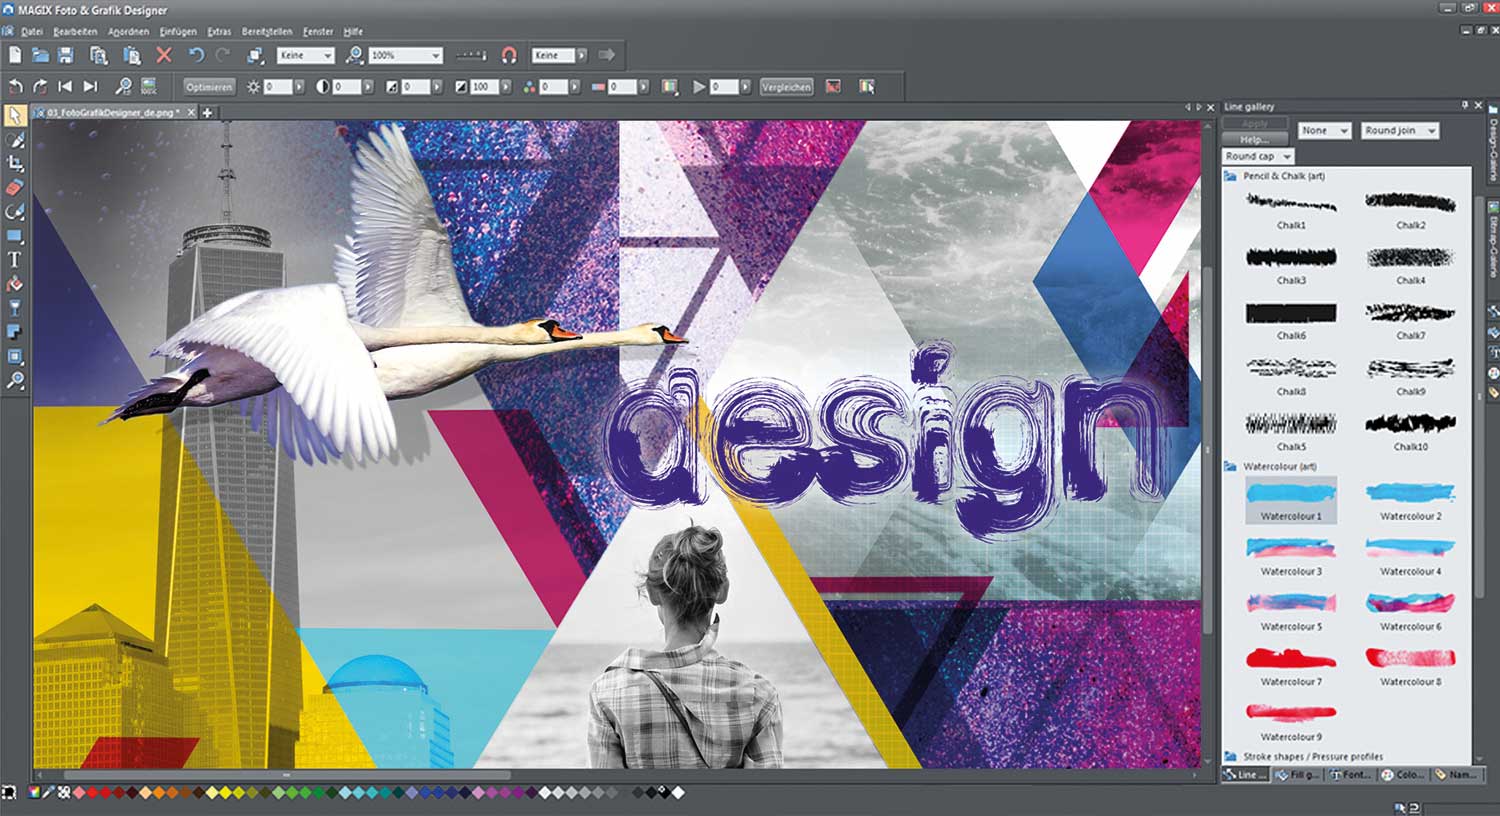Select the Chalk1 brush stroke
The image size is (1500, 816).
point(1291,210)
